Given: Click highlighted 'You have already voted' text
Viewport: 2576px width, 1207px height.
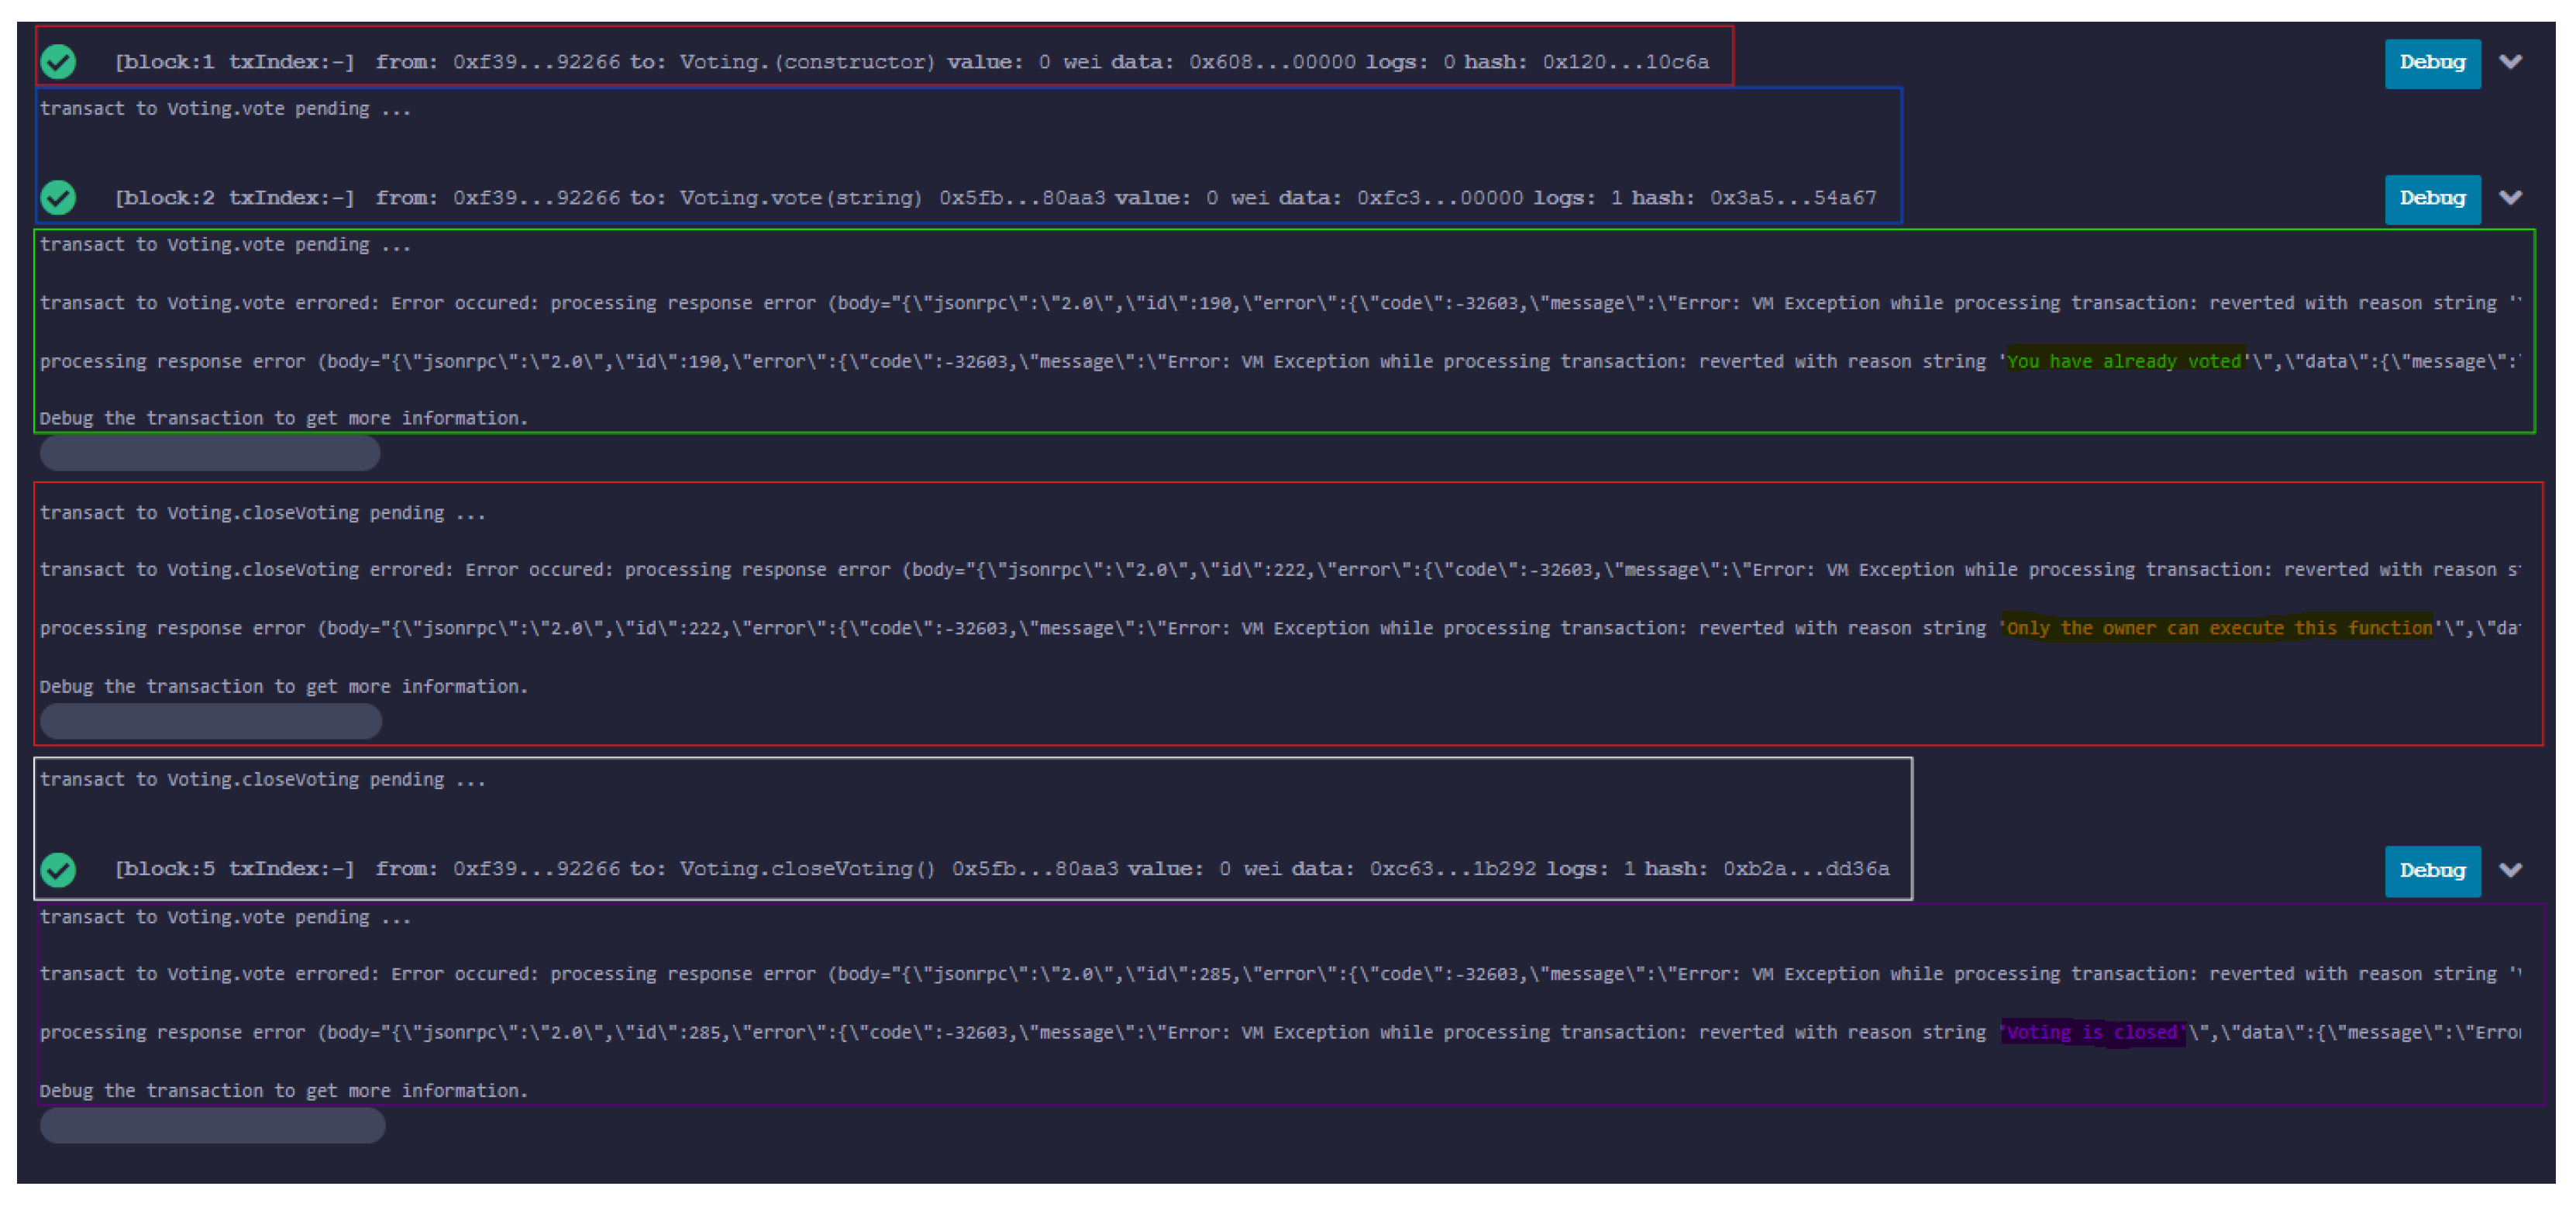Looking at the screenshot, I should coord(2124,362).
